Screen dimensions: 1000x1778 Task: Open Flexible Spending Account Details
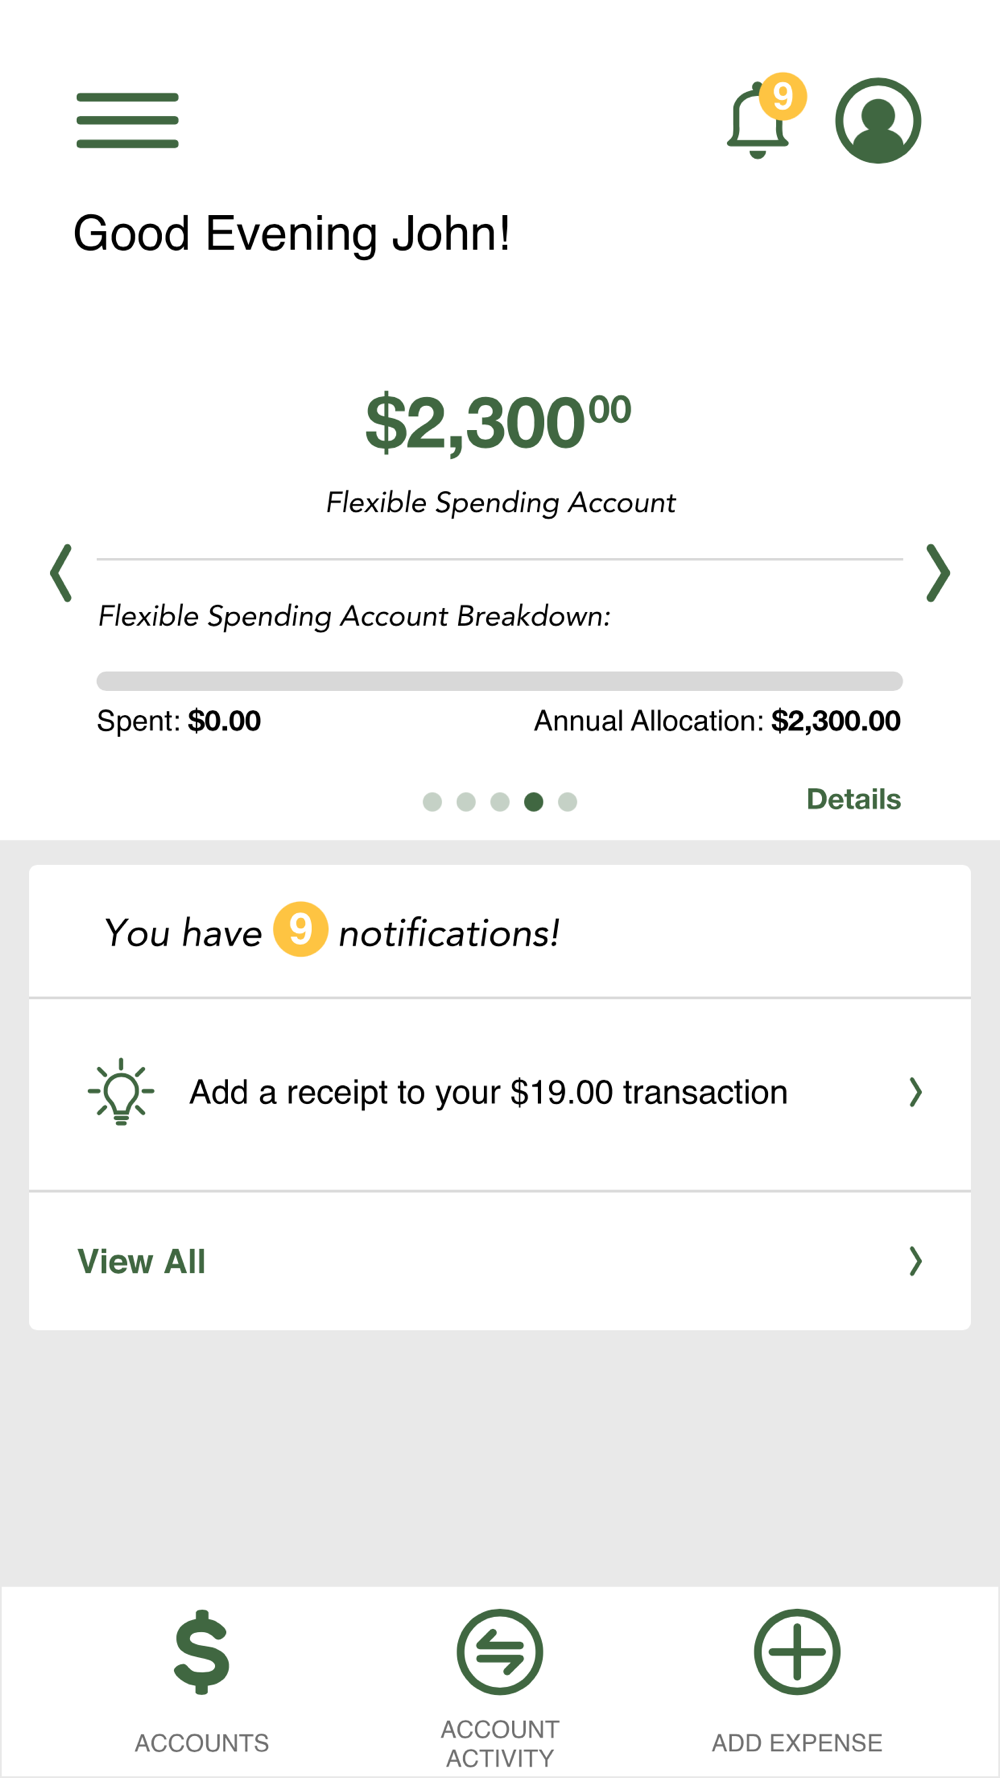pos(853,799)
